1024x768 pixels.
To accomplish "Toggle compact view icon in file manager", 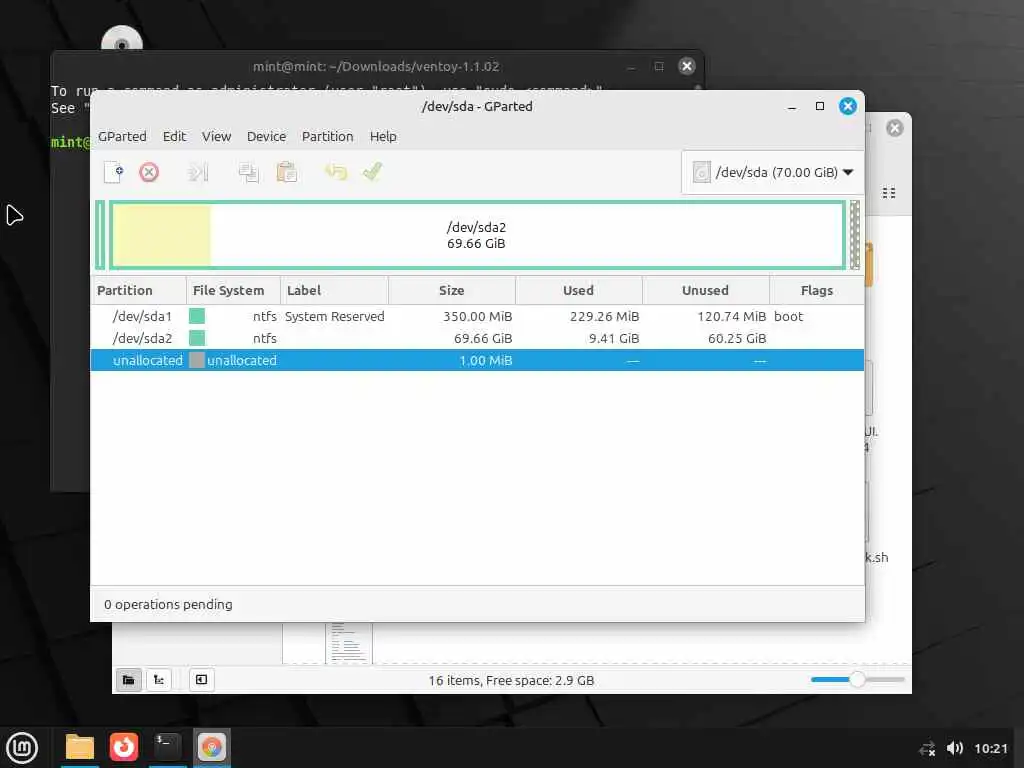I will (889, 193).
